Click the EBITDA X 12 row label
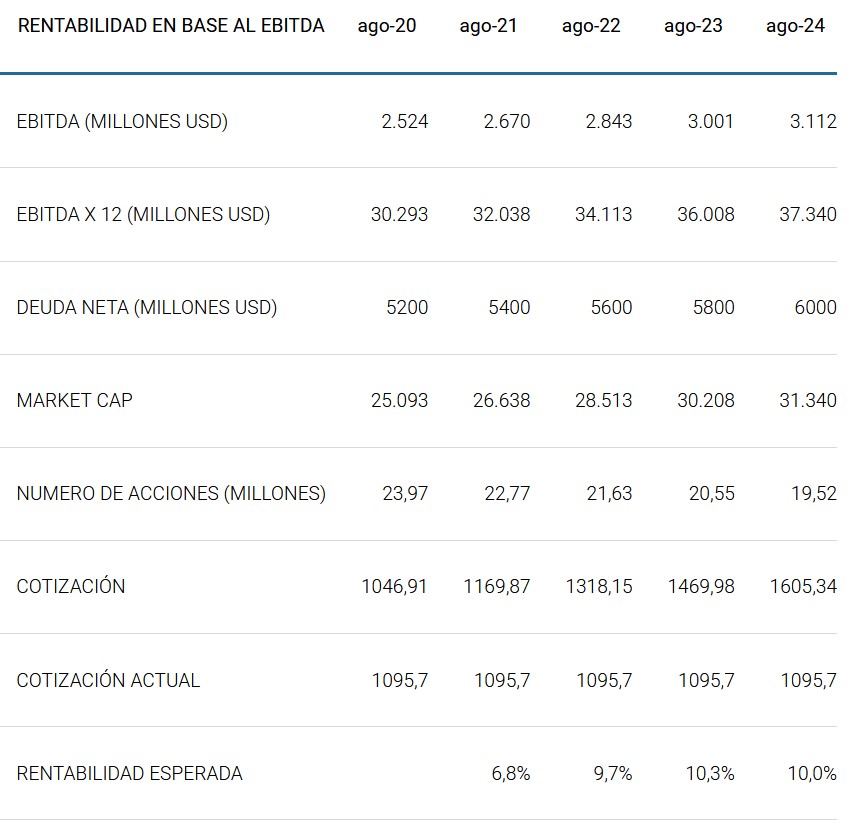Screen dimensions: 853x827 point(143,215)
